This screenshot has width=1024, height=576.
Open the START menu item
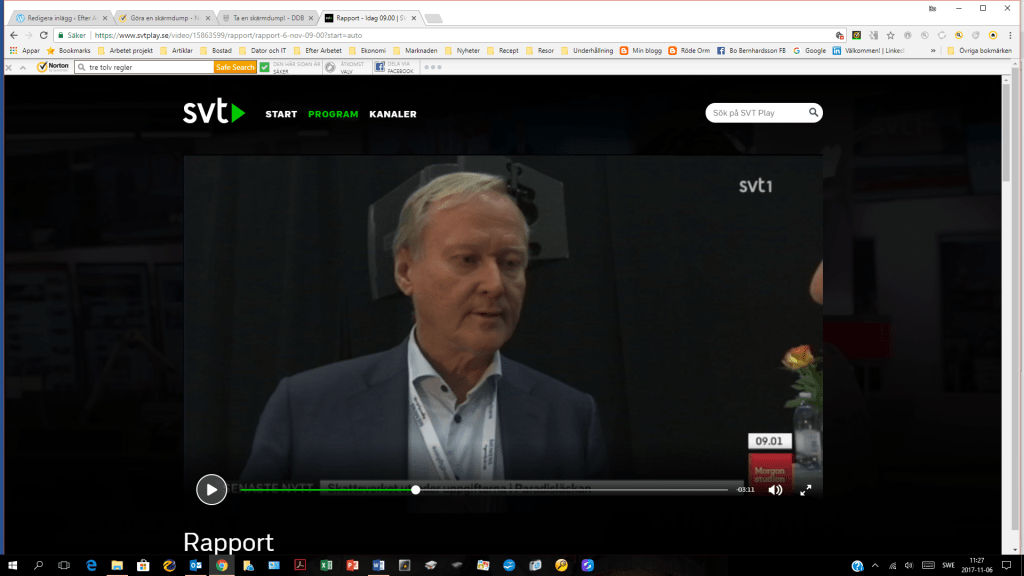point(281,114)
